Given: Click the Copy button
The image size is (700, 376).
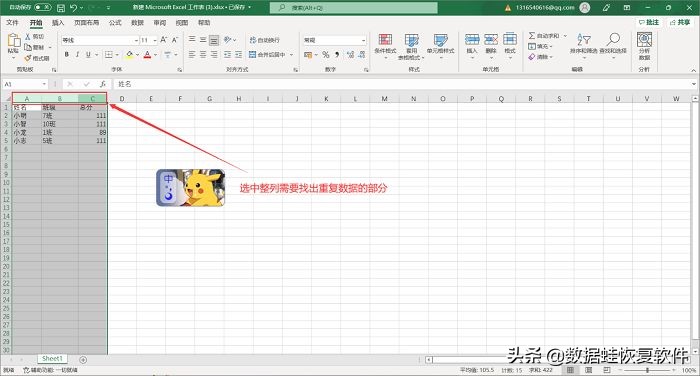Looking at the screenshot, I should tap(35, 47).
